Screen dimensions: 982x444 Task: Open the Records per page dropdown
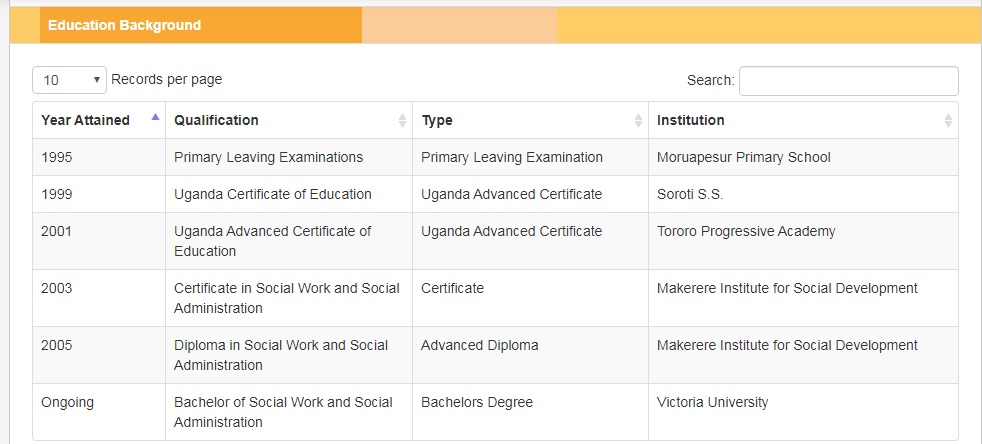(x=70, y=80)
